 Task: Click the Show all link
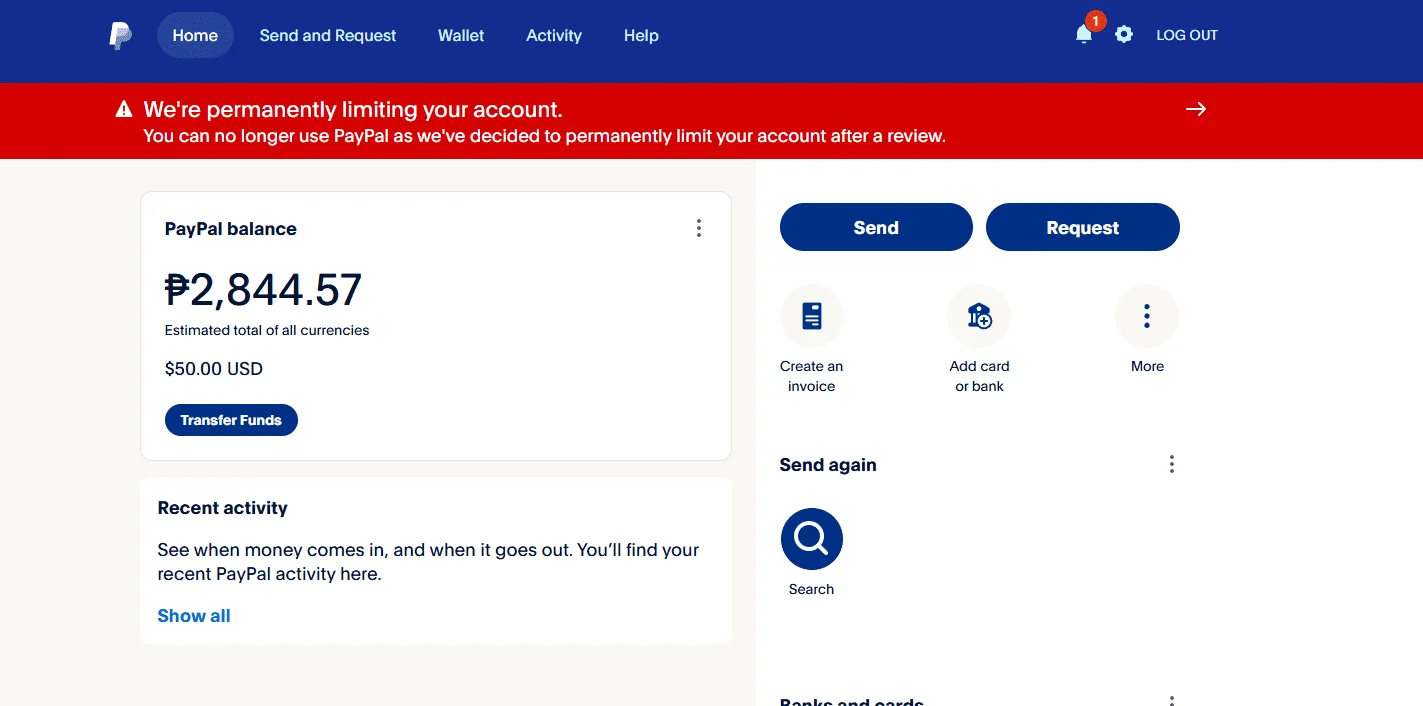coord(194,616)
